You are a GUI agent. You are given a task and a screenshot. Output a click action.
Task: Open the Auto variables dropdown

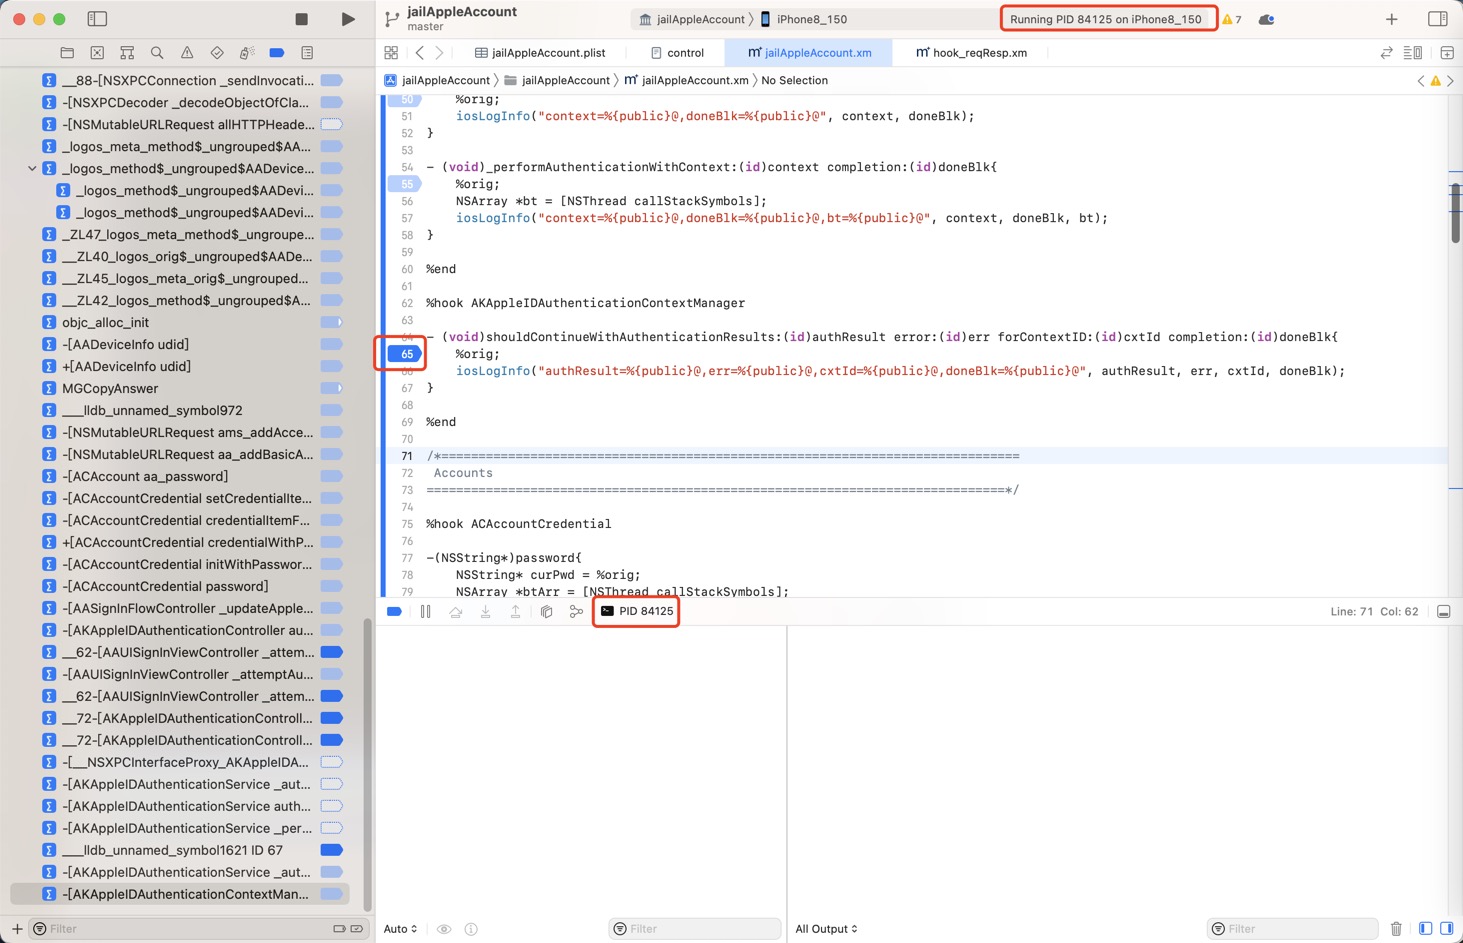coord(400,929)
